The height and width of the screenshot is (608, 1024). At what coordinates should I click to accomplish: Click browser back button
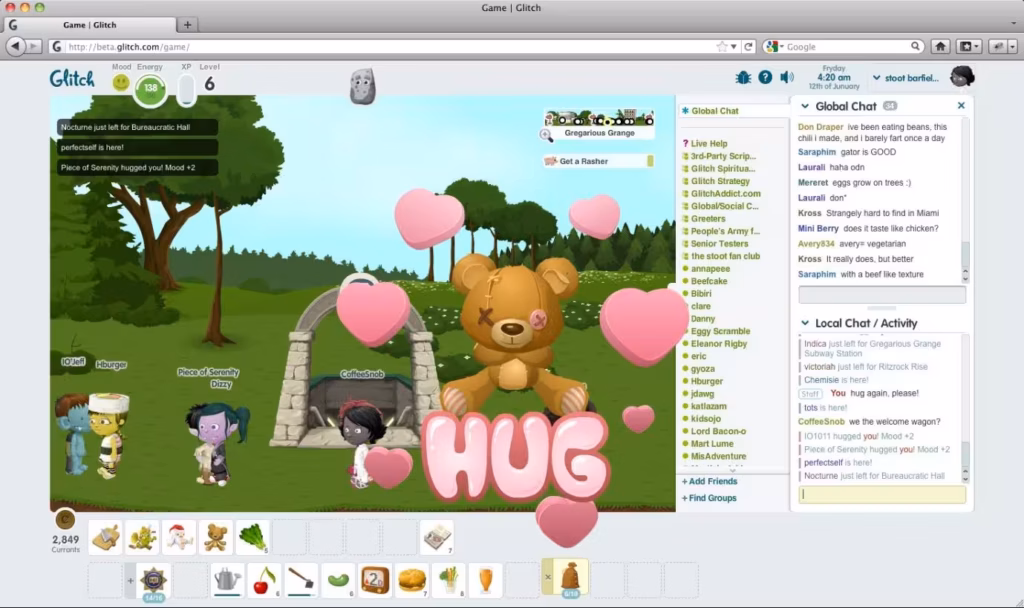tap(15, 46)
